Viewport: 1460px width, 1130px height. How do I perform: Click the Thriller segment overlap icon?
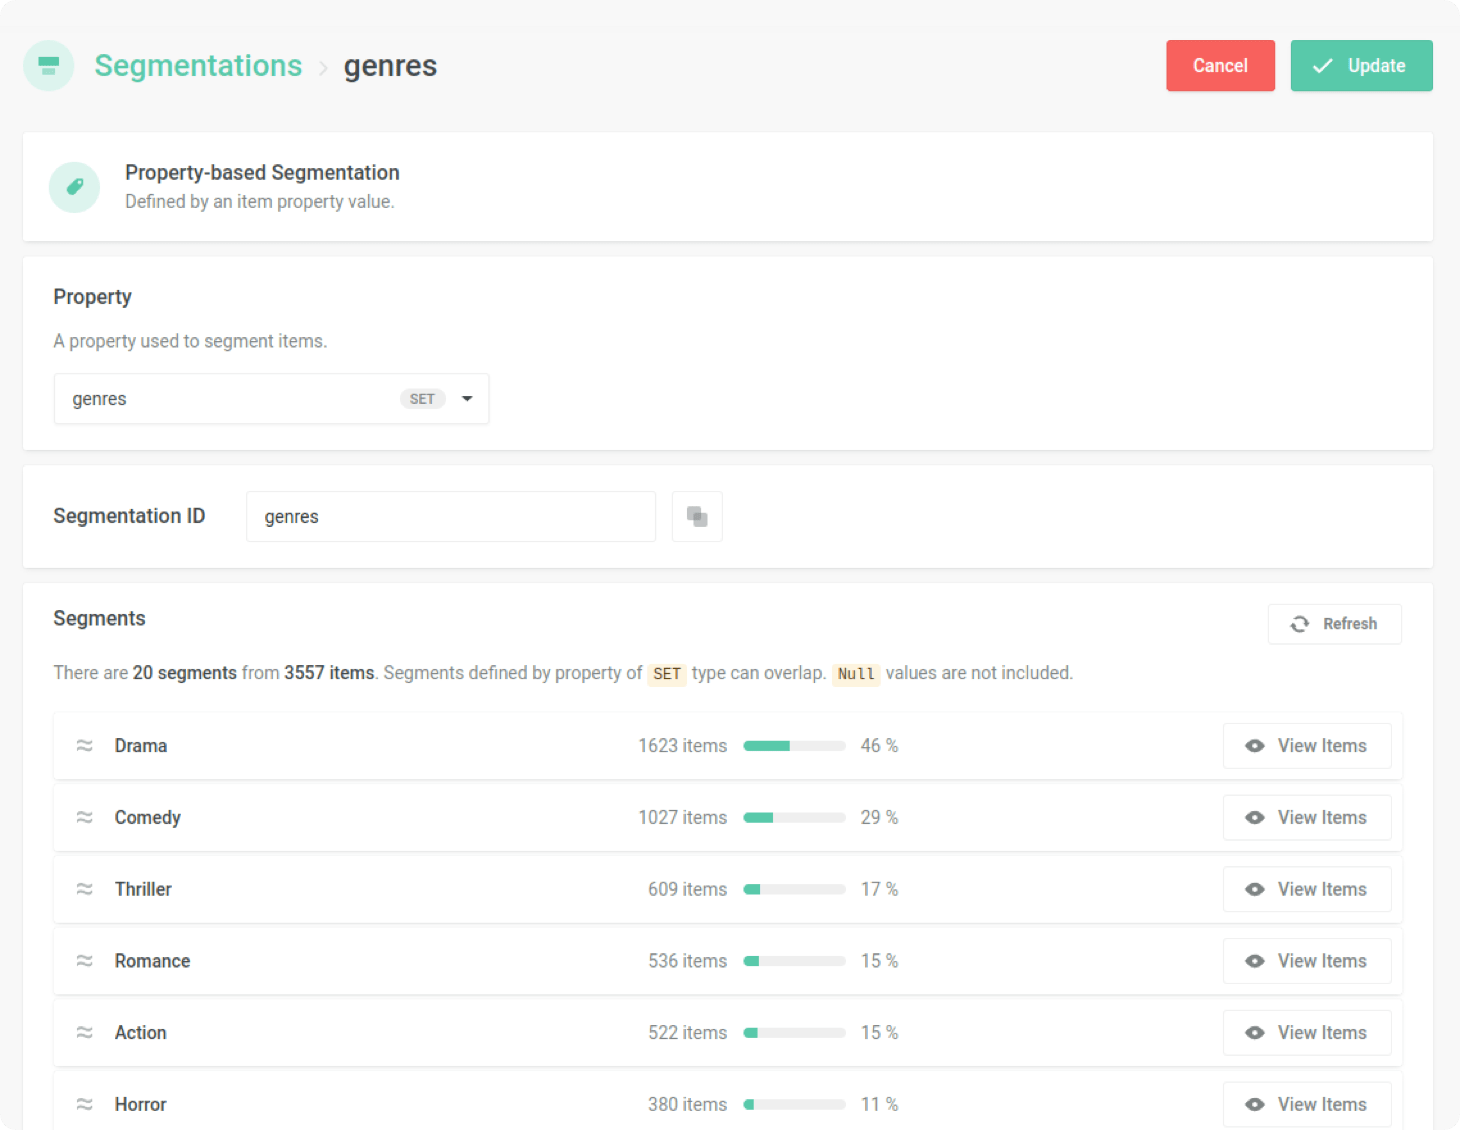click(85, 889)
